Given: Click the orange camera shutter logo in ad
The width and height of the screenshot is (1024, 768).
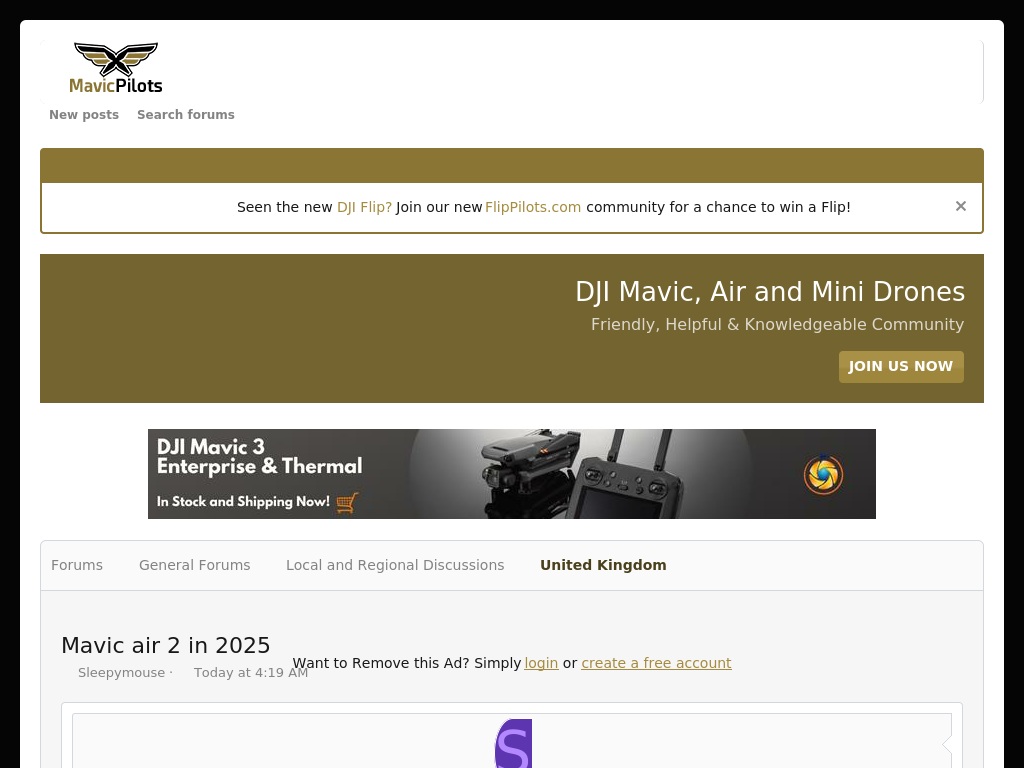Looking at the screenshot, I should point(824,474).
